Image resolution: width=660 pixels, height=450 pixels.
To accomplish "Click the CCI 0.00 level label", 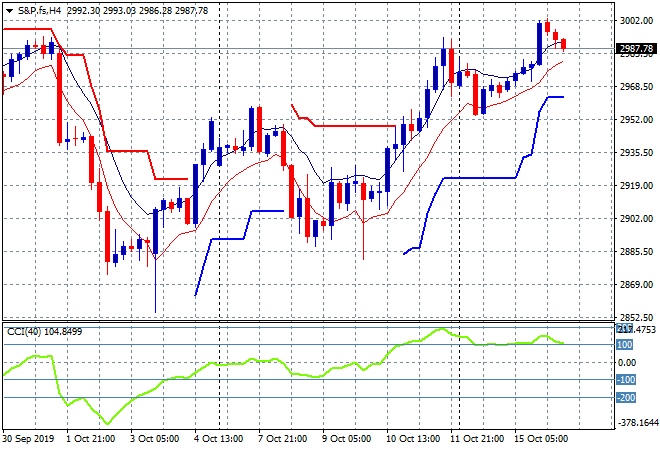I will pos(627,362).
